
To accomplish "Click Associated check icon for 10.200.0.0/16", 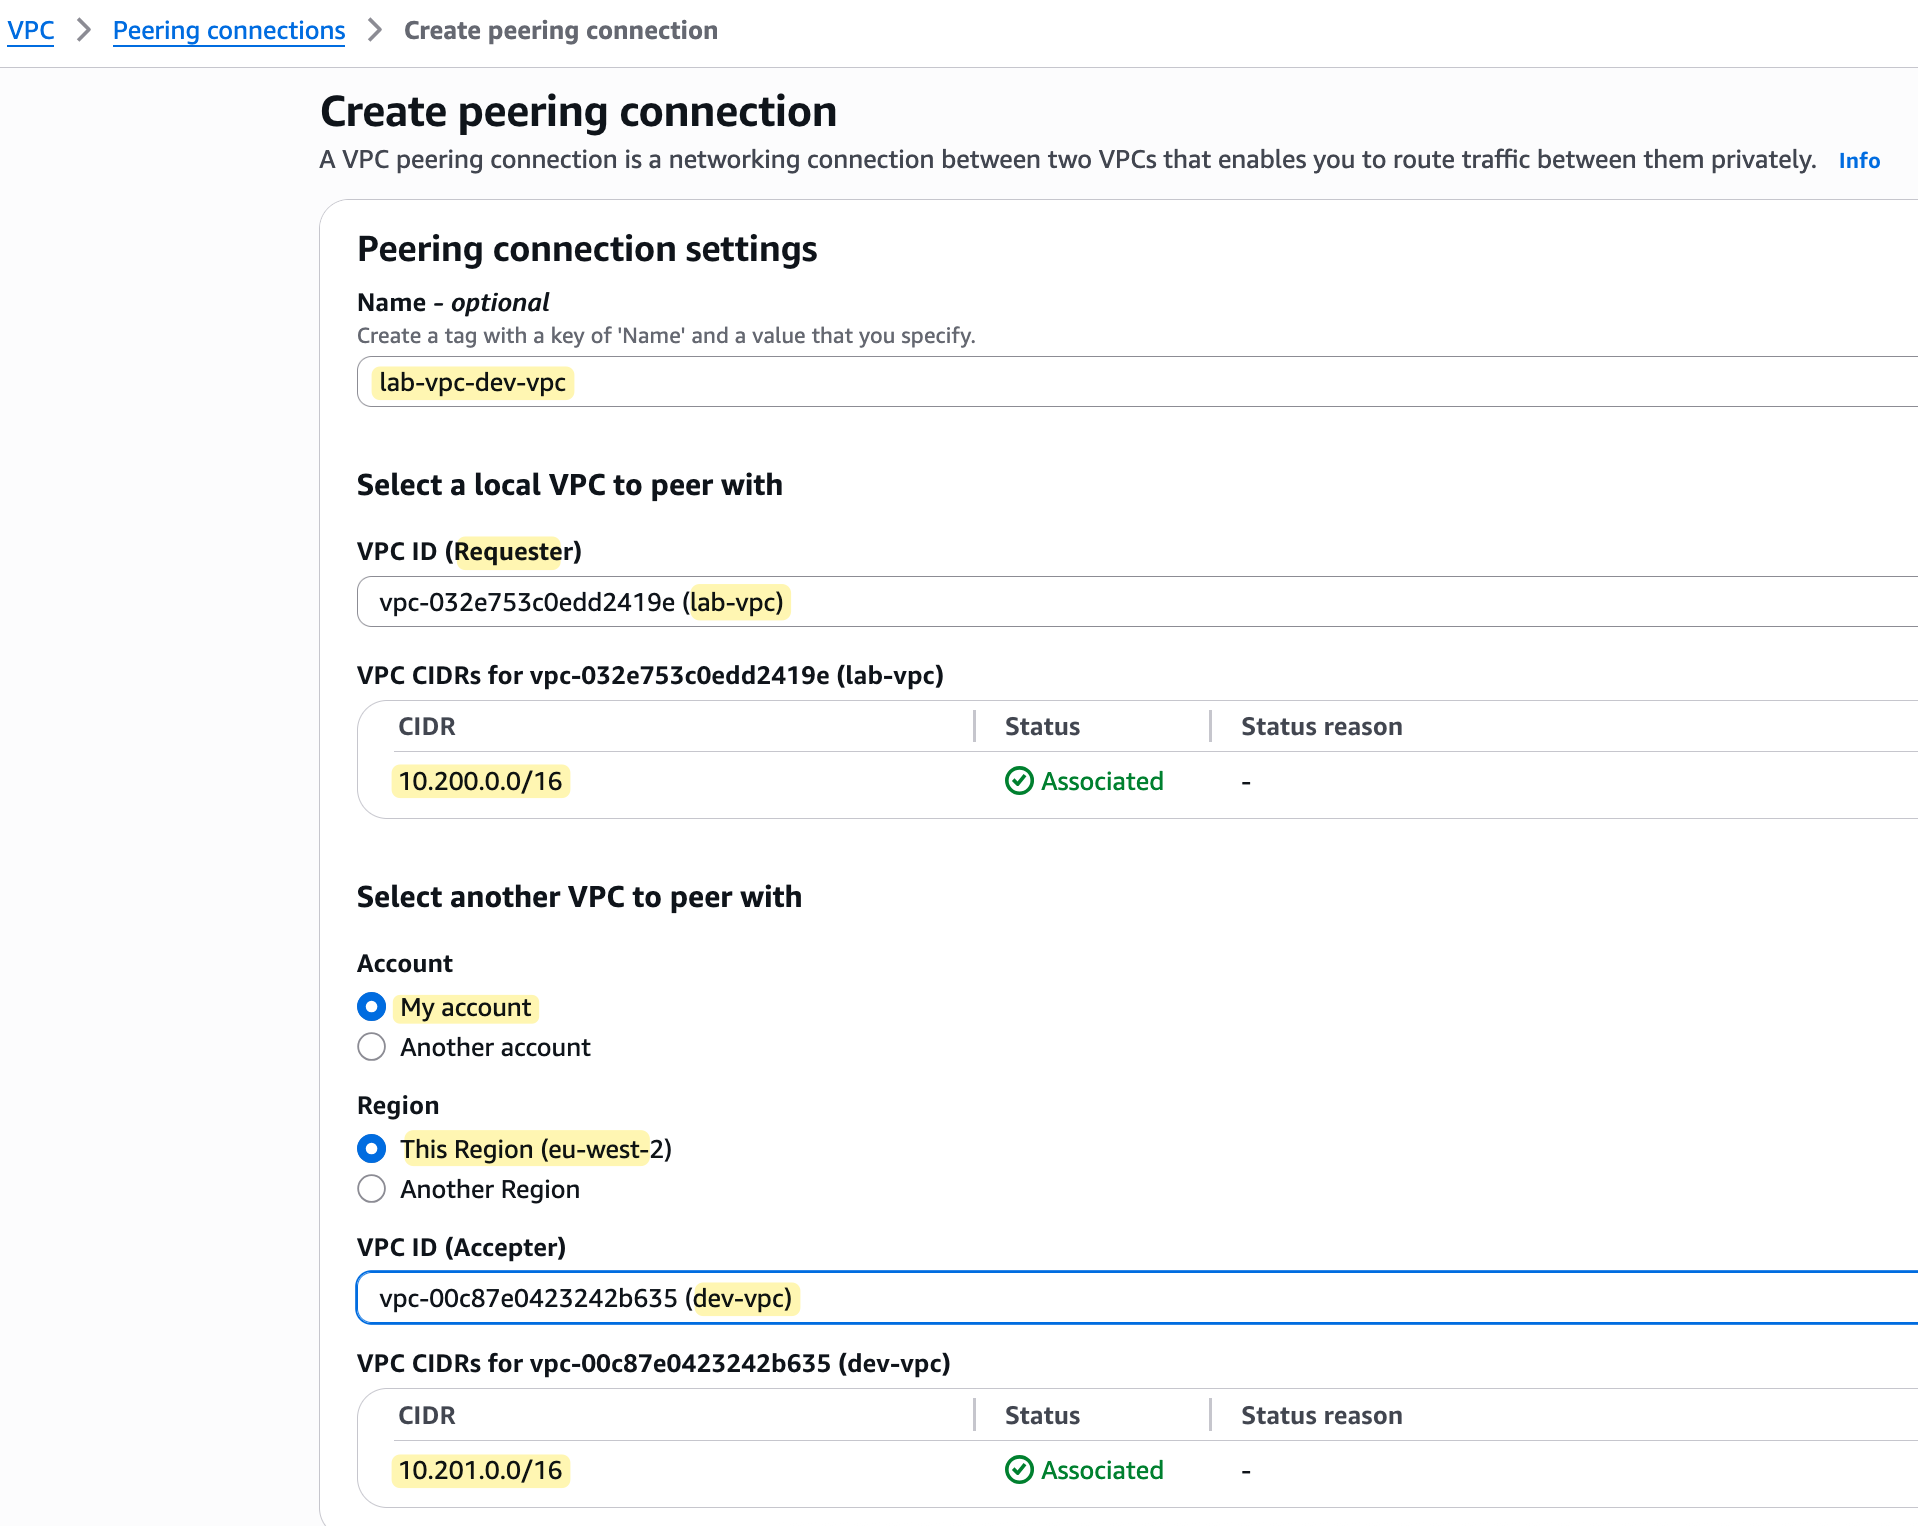I will [1019, 781].
